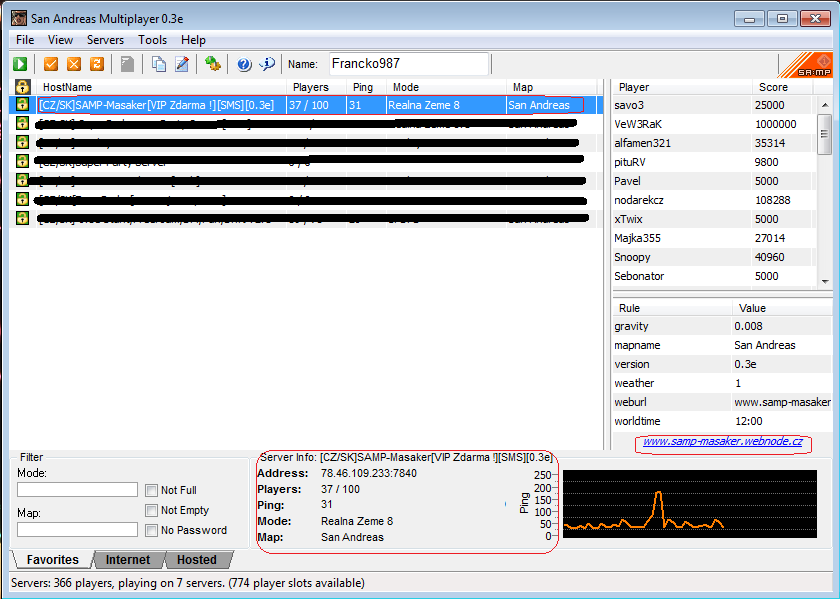840x600 pixels.
Task: Open the Help menu
Action: coord(193,40)
